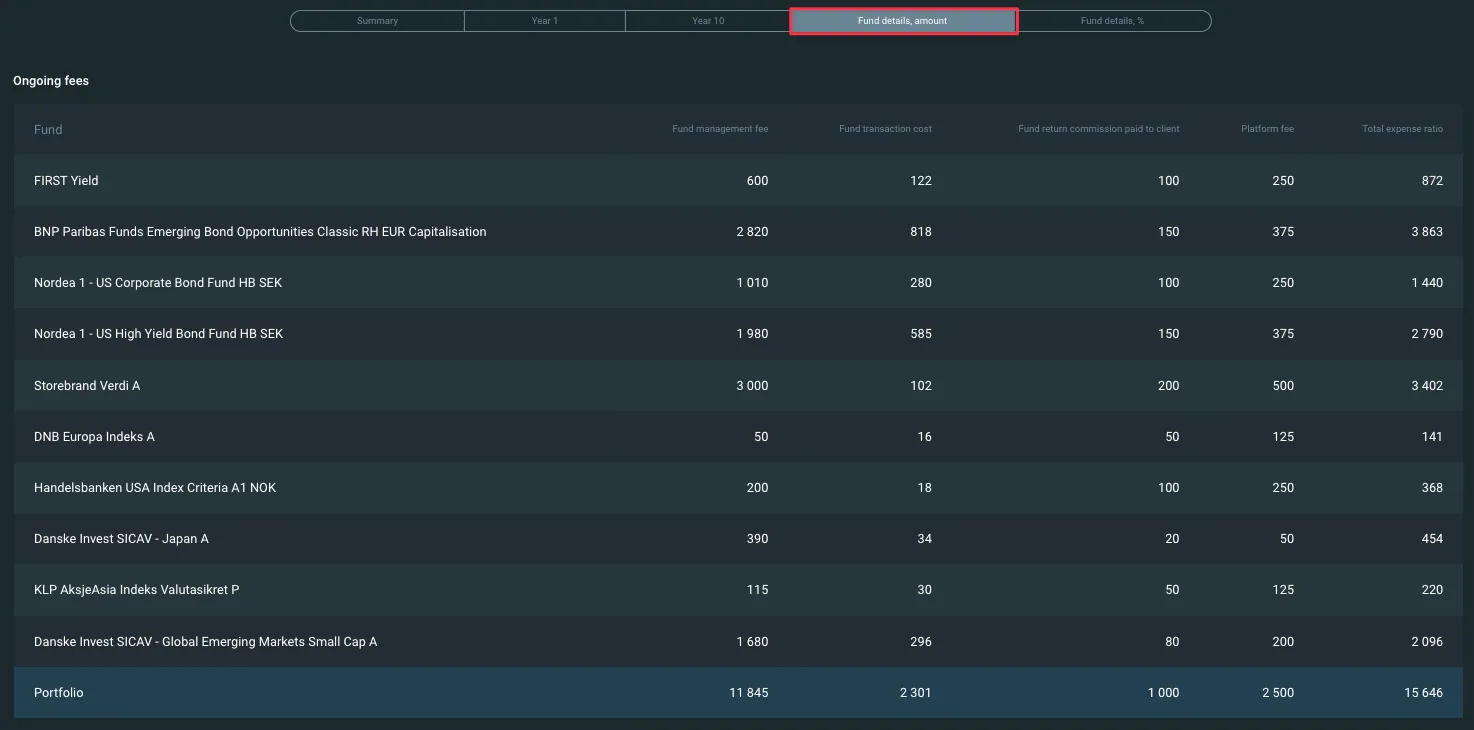Open the Year 1 tab

pyautogui.click(x=545, y=21)
